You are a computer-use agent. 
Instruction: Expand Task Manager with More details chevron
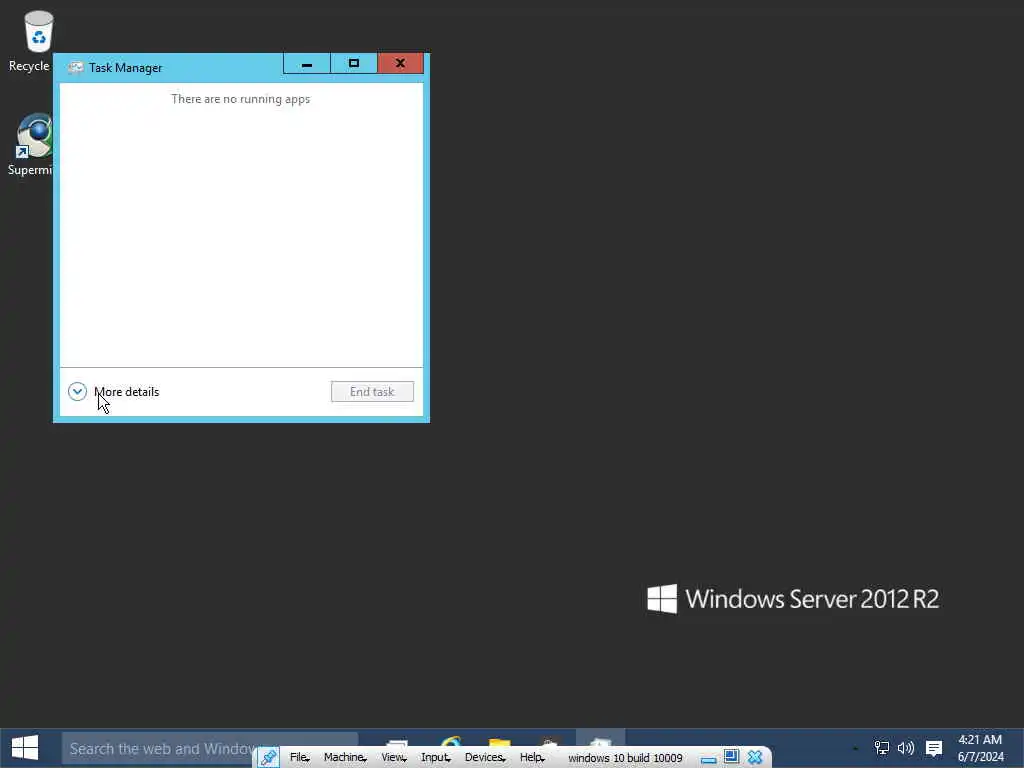[77, 391]
